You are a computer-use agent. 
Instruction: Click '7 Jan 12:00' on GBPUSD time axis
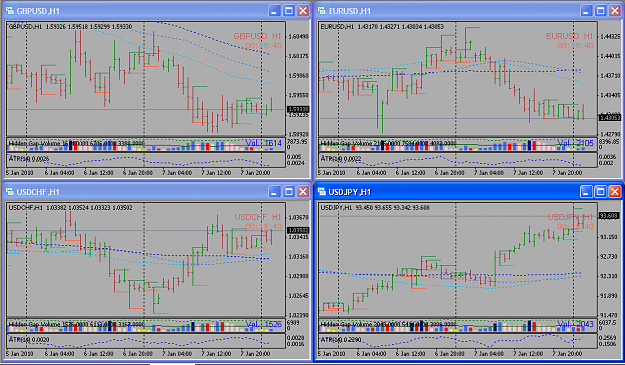216,173
